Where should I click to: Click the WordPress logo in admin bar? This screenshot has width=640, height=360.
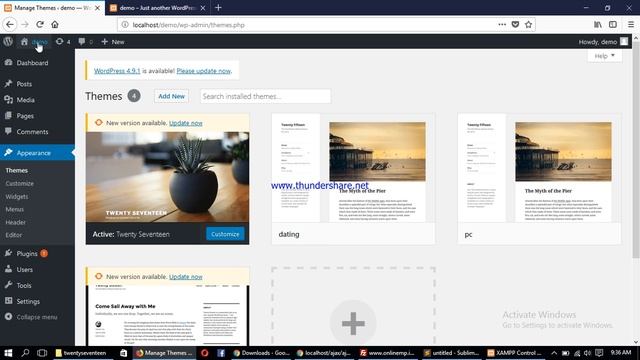point(8,42)
